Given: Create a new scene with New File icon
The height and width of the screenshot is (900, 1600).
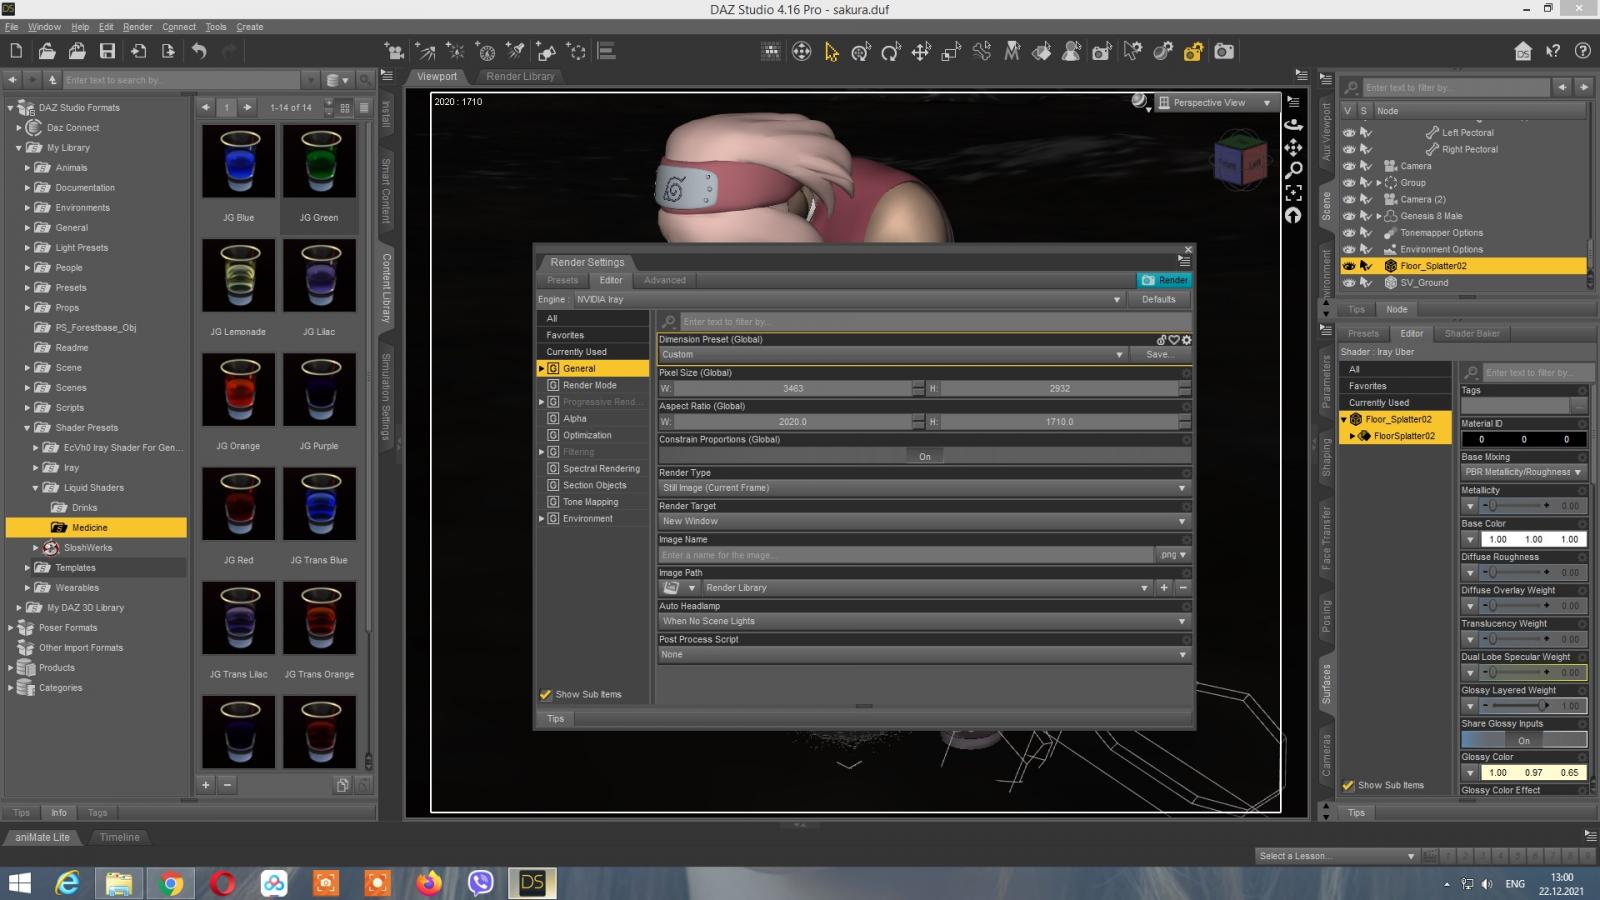Looking at the screenshot, I should click(16, 51).
